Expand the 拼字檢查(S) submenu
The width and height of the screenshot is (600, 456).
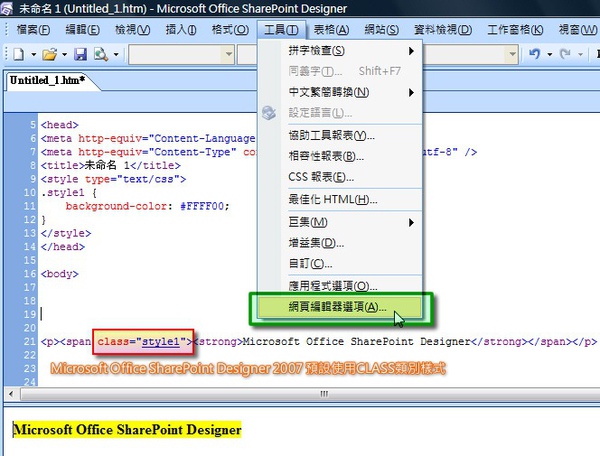coord(341,50)
